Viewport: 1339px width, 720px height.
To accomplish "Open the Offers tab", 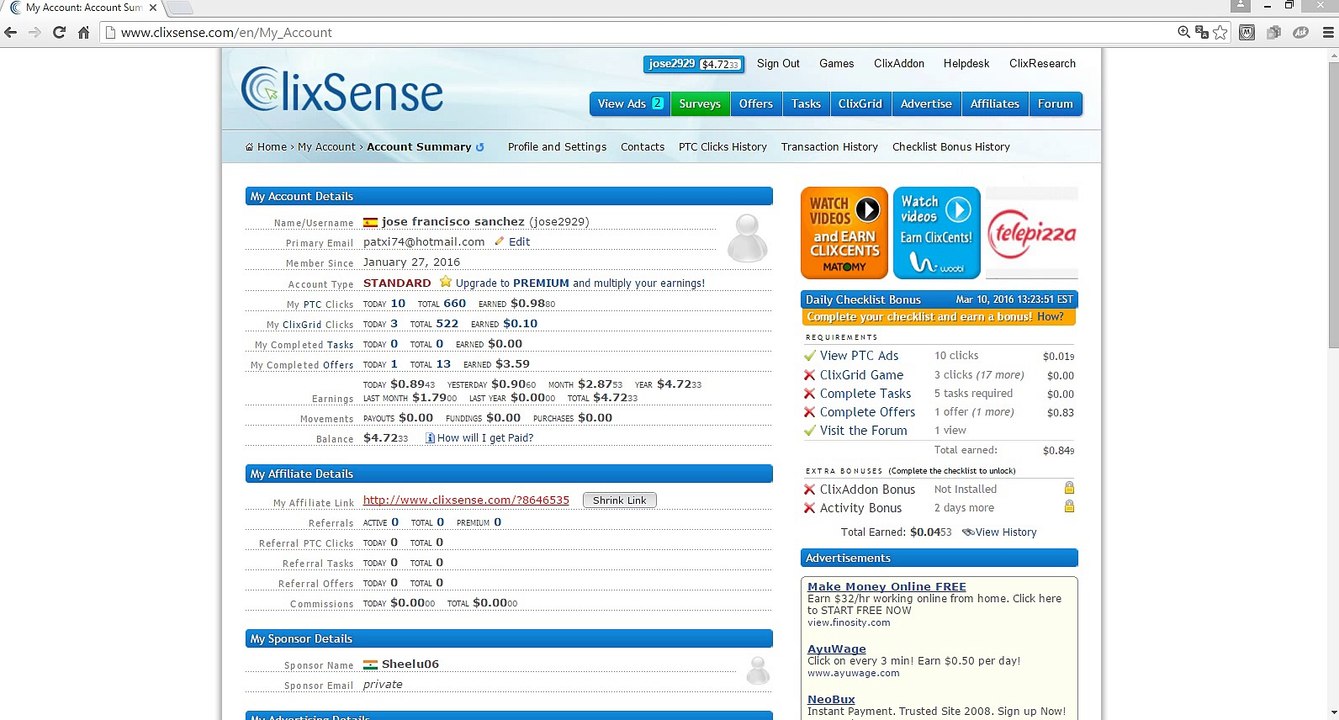I will tap(756, 104).
